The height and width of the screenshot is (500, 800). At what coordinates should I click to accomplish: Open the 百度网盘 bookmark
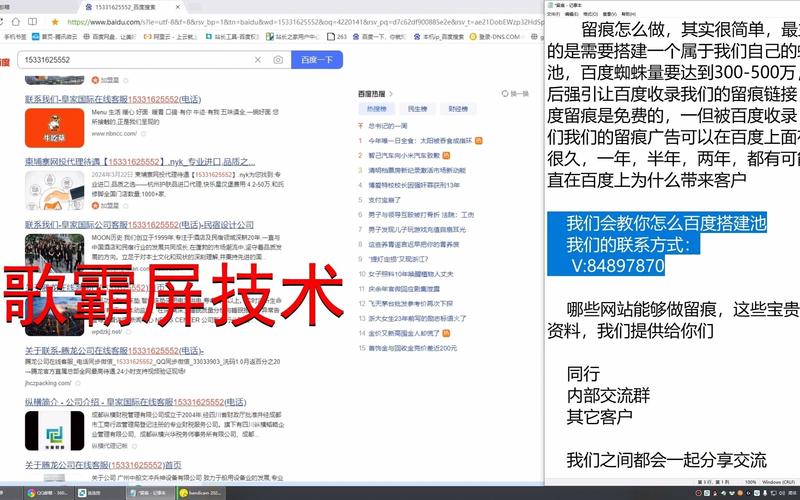point(109,37)
